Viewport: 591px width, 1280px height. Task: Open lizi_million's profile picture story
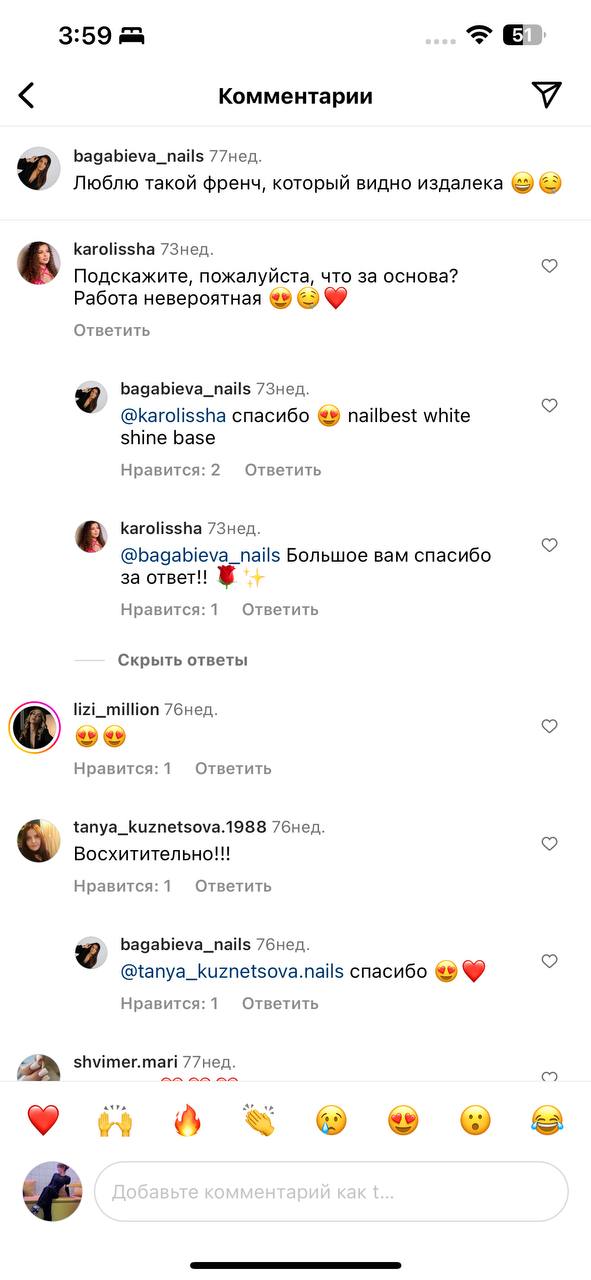click(35, 727)
